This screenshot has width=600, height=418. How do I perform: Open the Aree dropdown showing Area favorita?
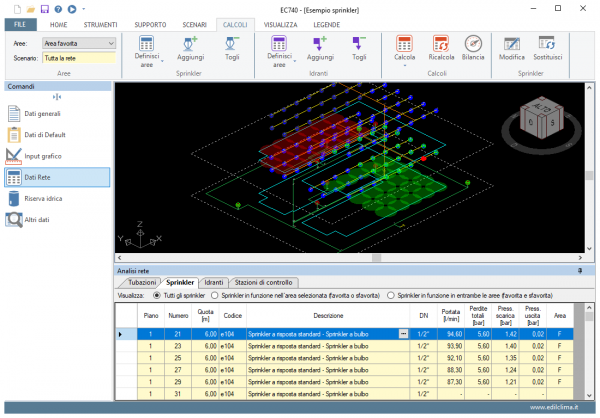79,43
